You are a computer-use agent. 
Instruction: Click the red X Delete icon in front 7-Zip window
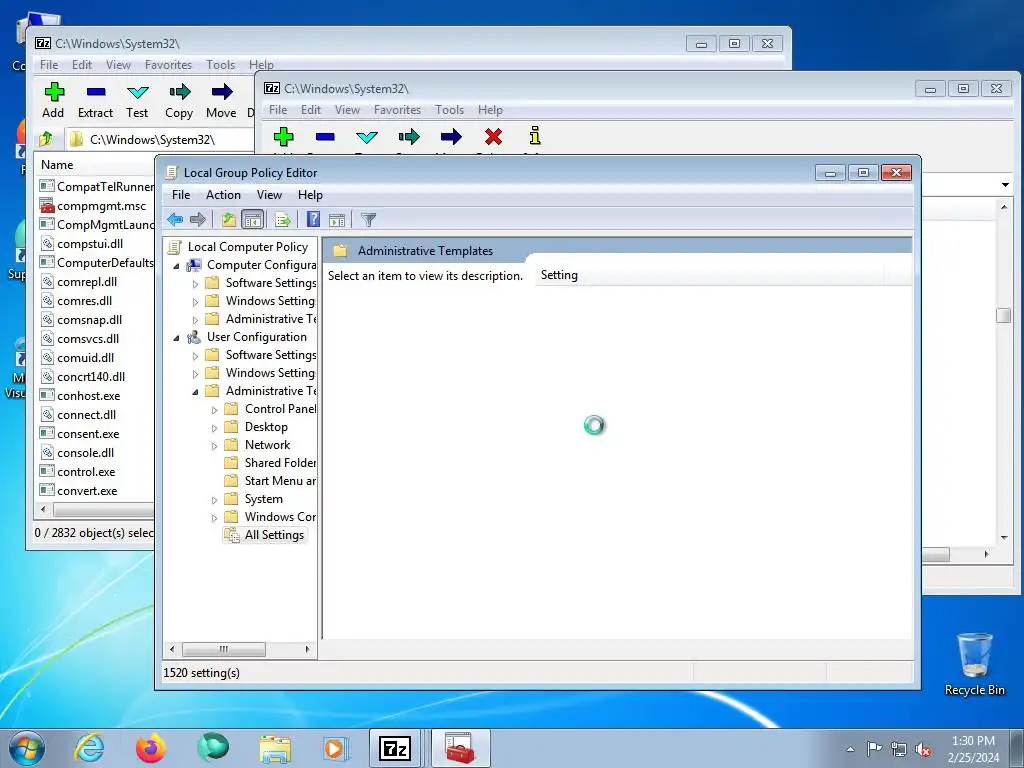(x=494, y=137)
